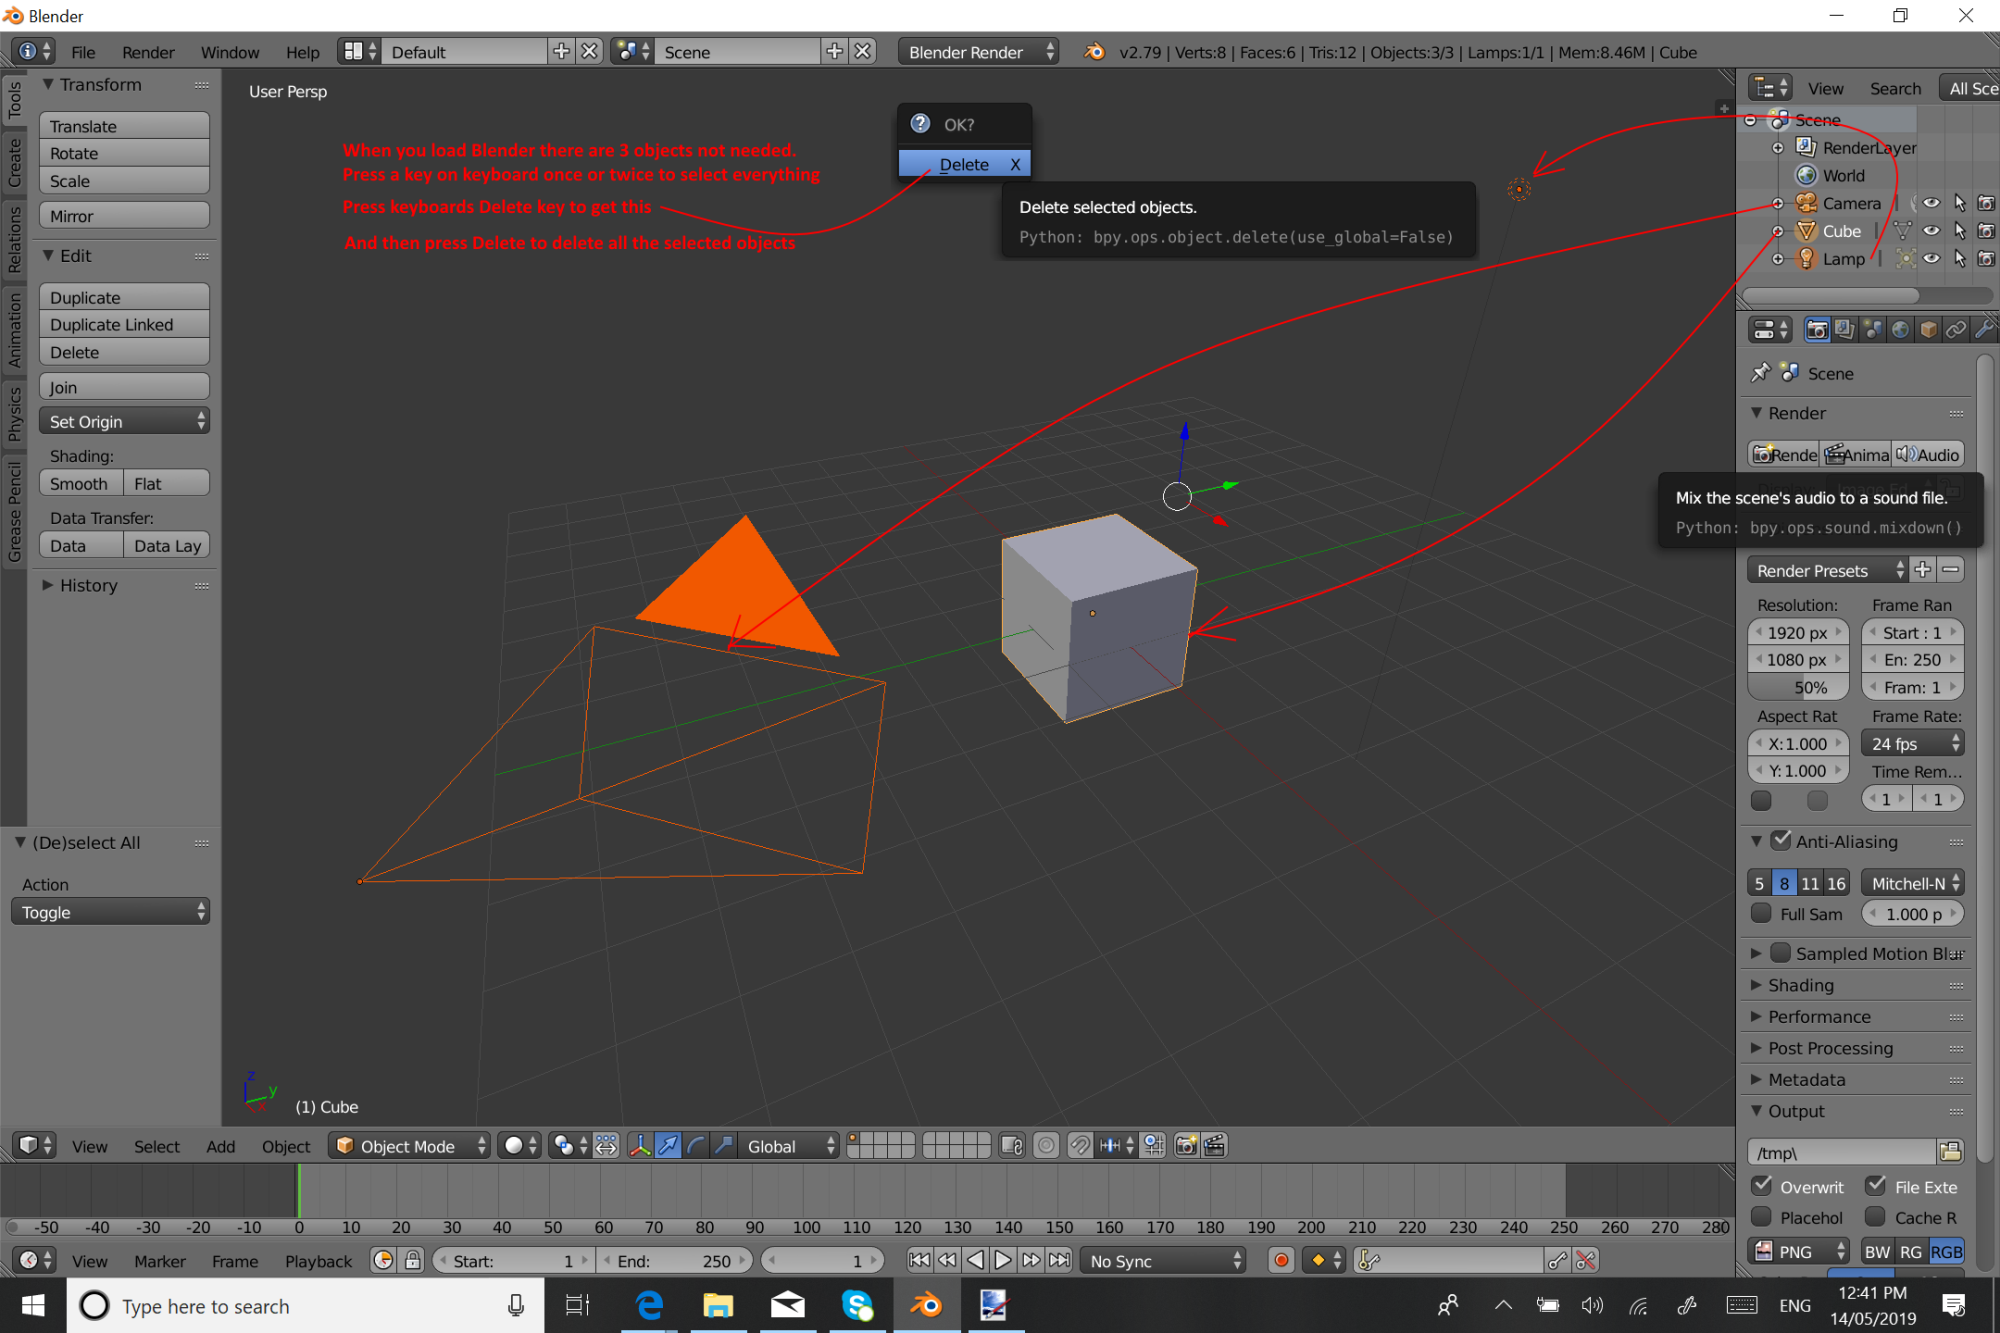Open the File menu

(x=83, y=52)
